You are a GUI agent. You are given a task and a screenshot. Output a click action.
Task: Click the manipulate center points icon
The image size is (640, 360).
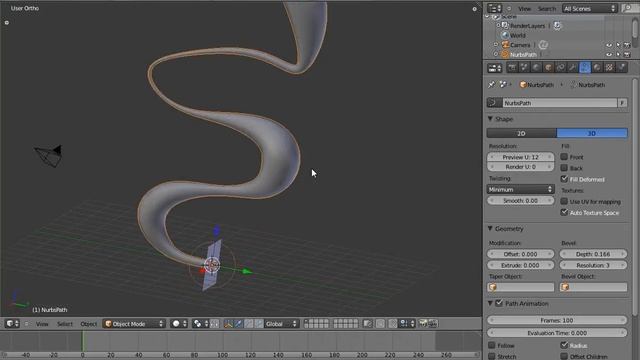tap(215, 324)
